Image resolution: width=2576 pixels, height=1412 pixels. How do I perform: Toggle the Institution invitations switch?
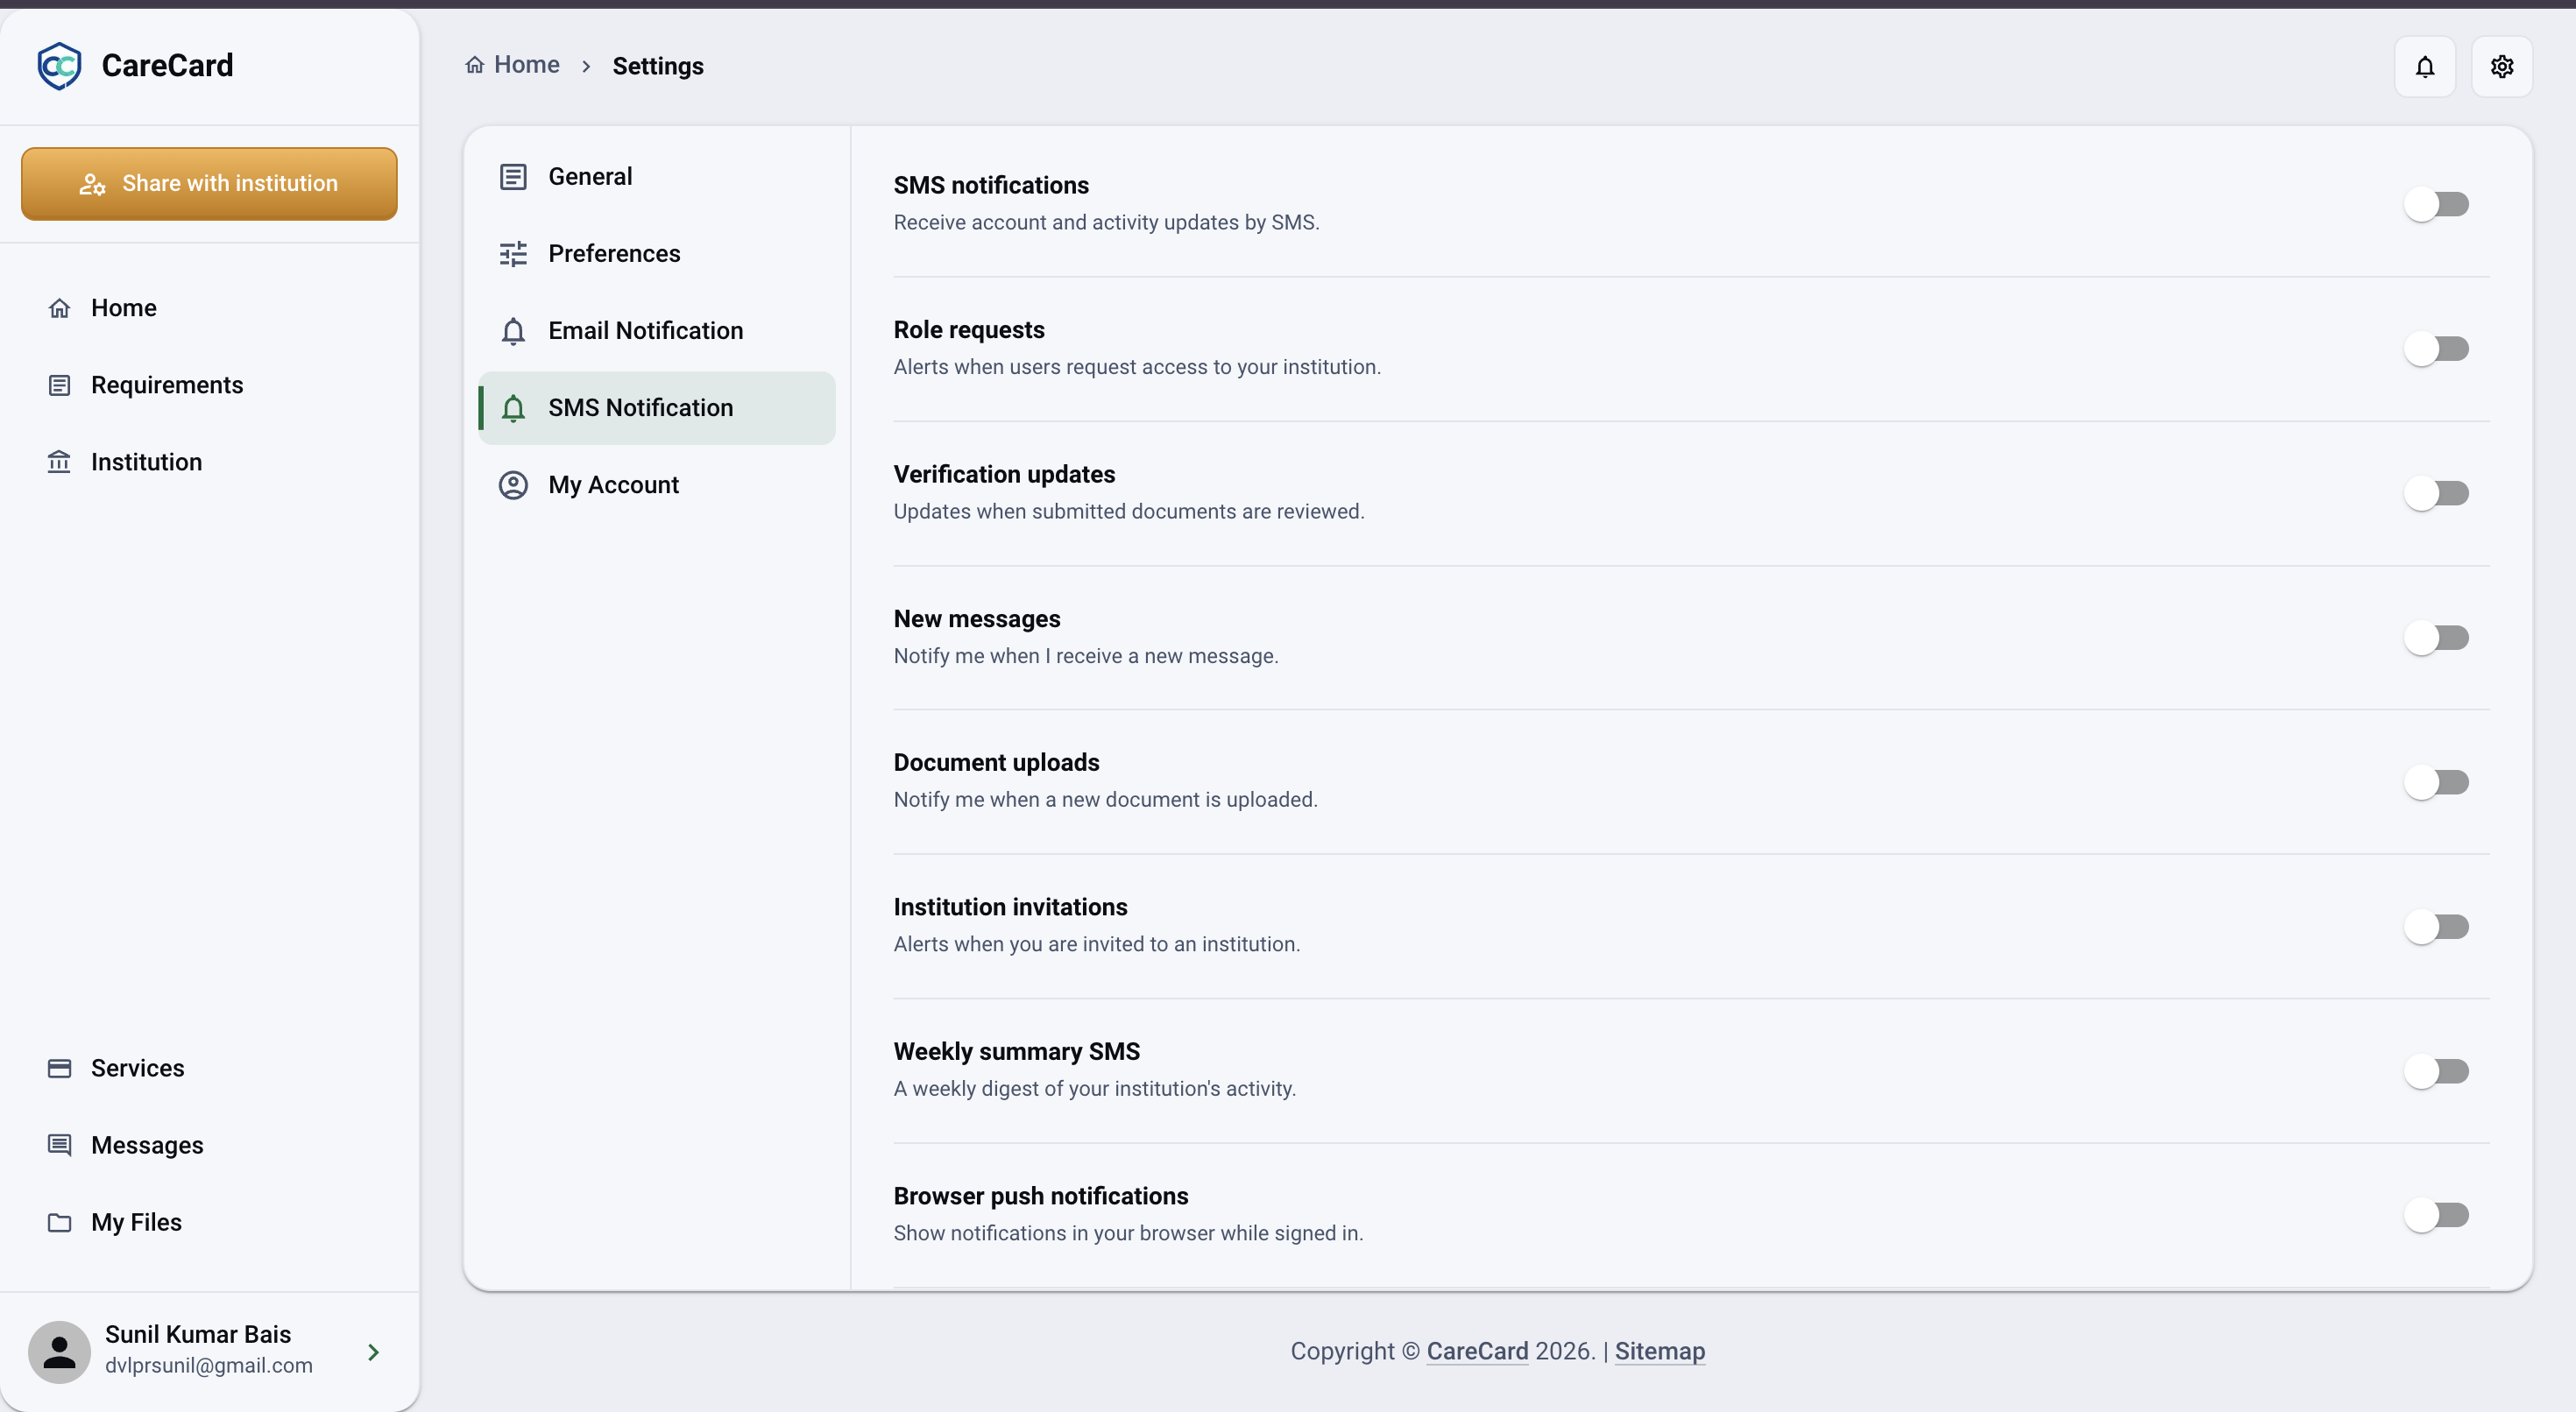[x=2436, y=927]
